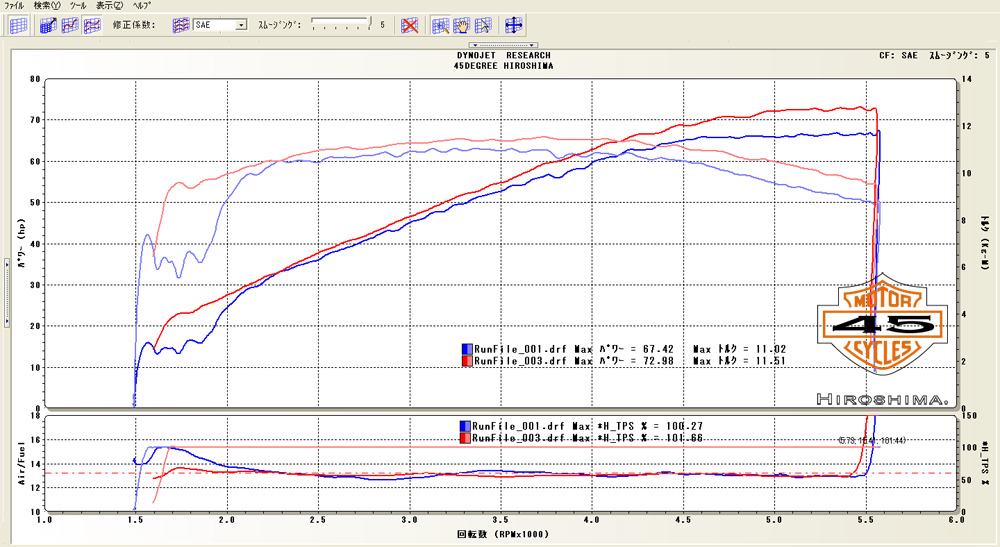Open the ファイル menu
This screenshot has width=1000, height=547.
(14, 6)
